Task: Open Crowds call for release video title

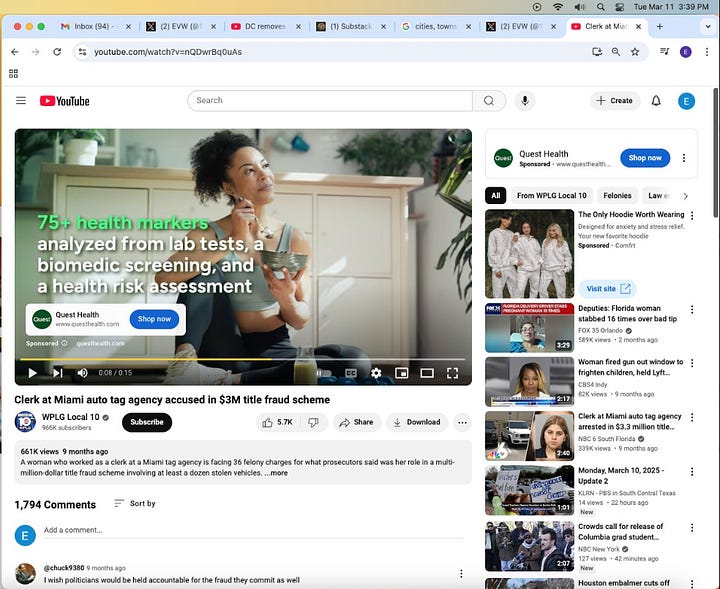Action: (x=620, y=532)
